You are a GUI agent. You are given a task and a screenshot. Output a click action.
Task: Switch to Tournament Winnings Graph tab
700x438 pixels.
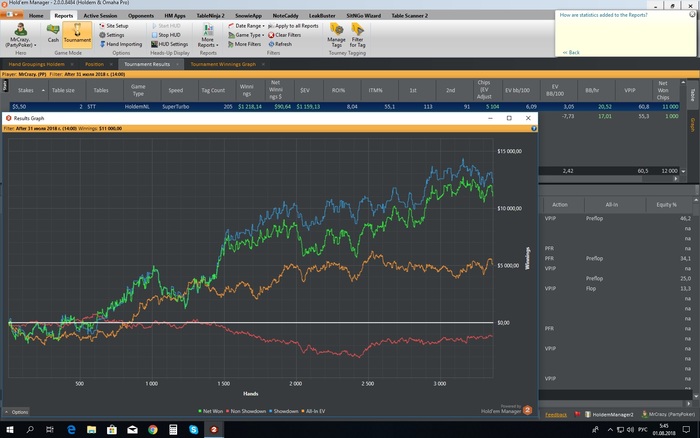(223, 64)
